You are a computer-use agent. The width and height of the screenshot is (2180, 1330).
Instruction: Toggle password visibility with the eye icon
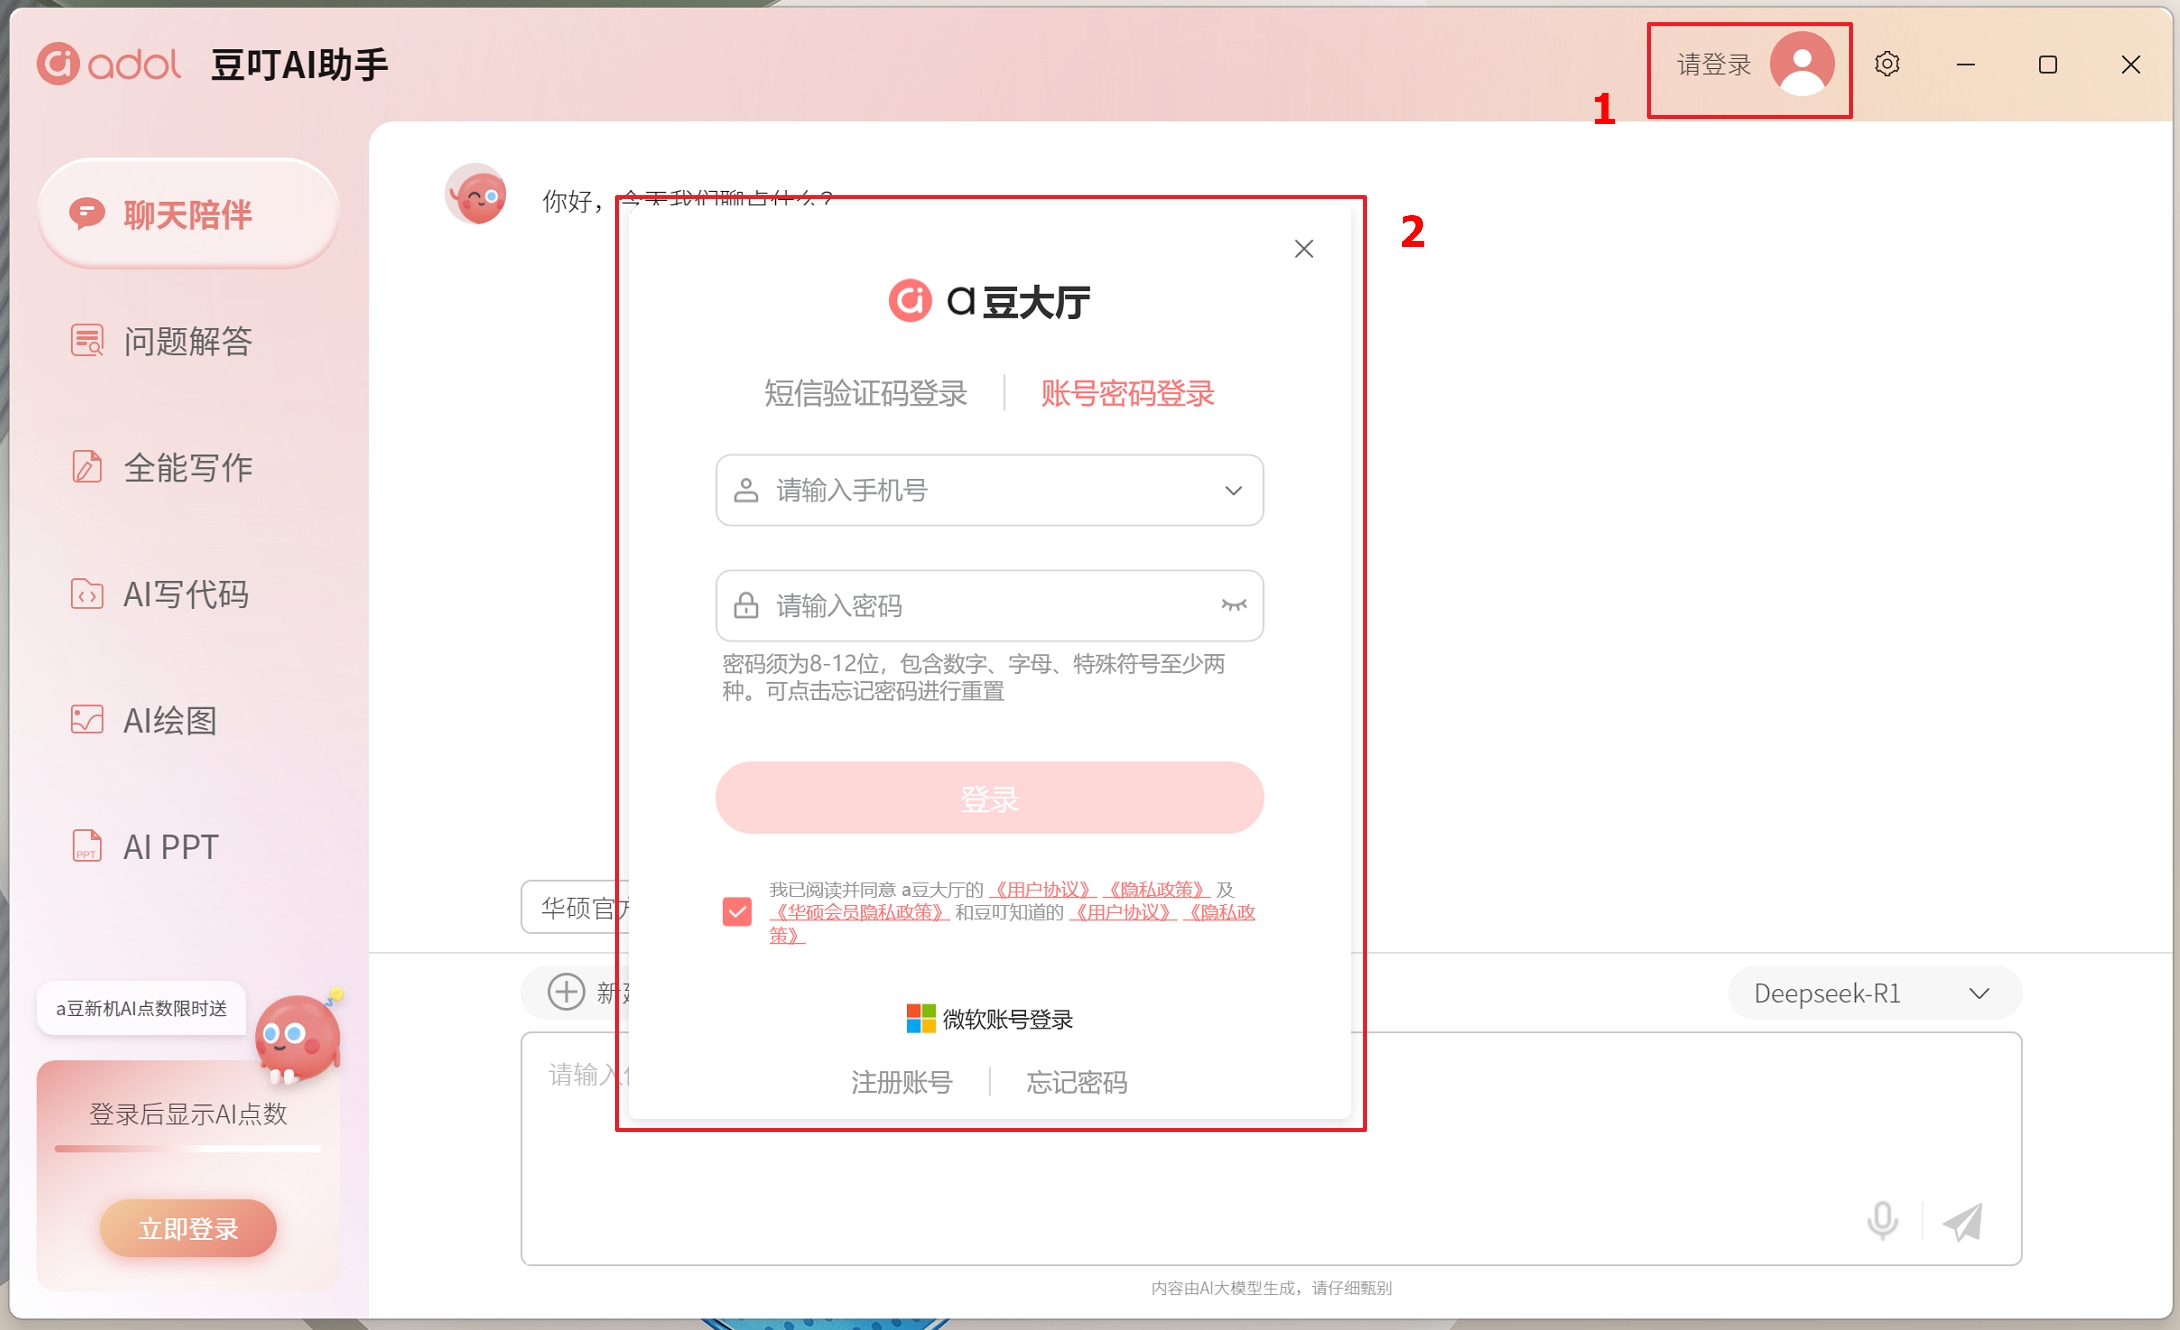click(x=1233, y=605)
